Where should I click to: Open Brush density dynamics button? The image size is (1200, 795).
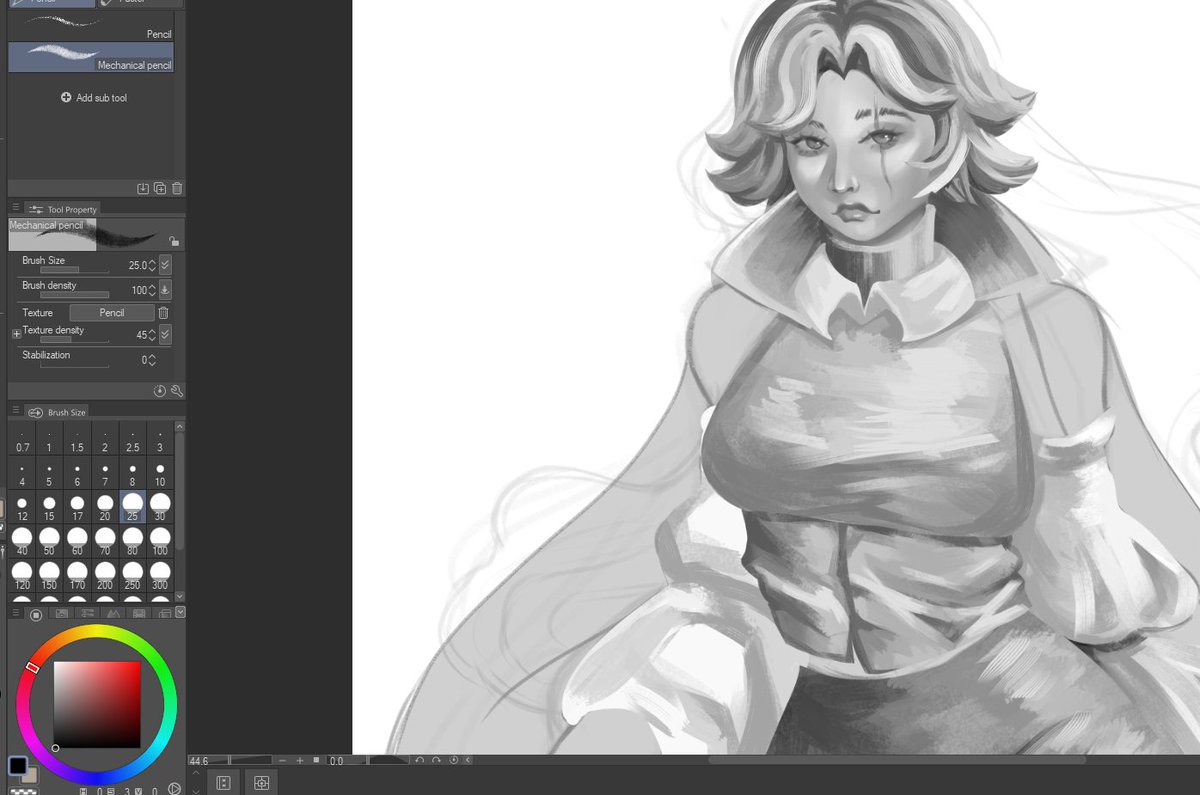165,290
